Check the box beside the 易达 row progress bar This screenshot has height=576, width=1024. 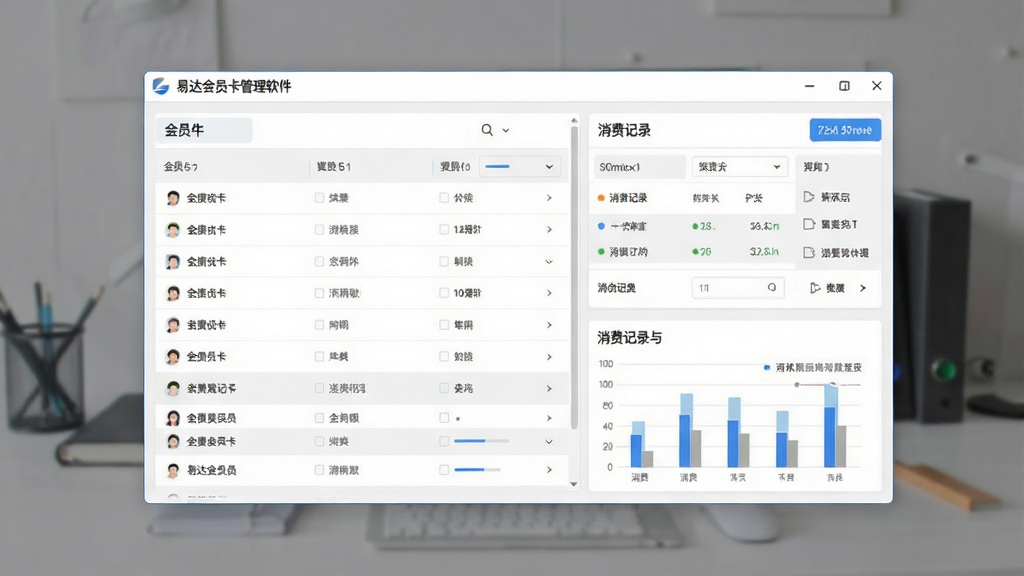click(x=444, y=470)
